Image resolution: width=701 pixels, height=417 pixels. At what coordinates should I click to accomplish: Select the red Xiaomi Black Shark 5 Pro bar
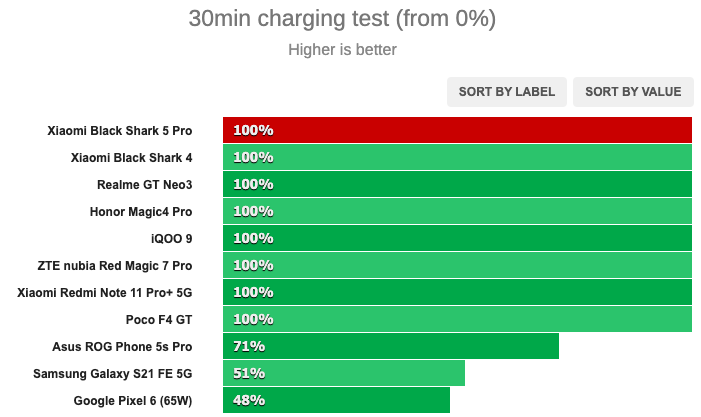[x=457, y=130]
